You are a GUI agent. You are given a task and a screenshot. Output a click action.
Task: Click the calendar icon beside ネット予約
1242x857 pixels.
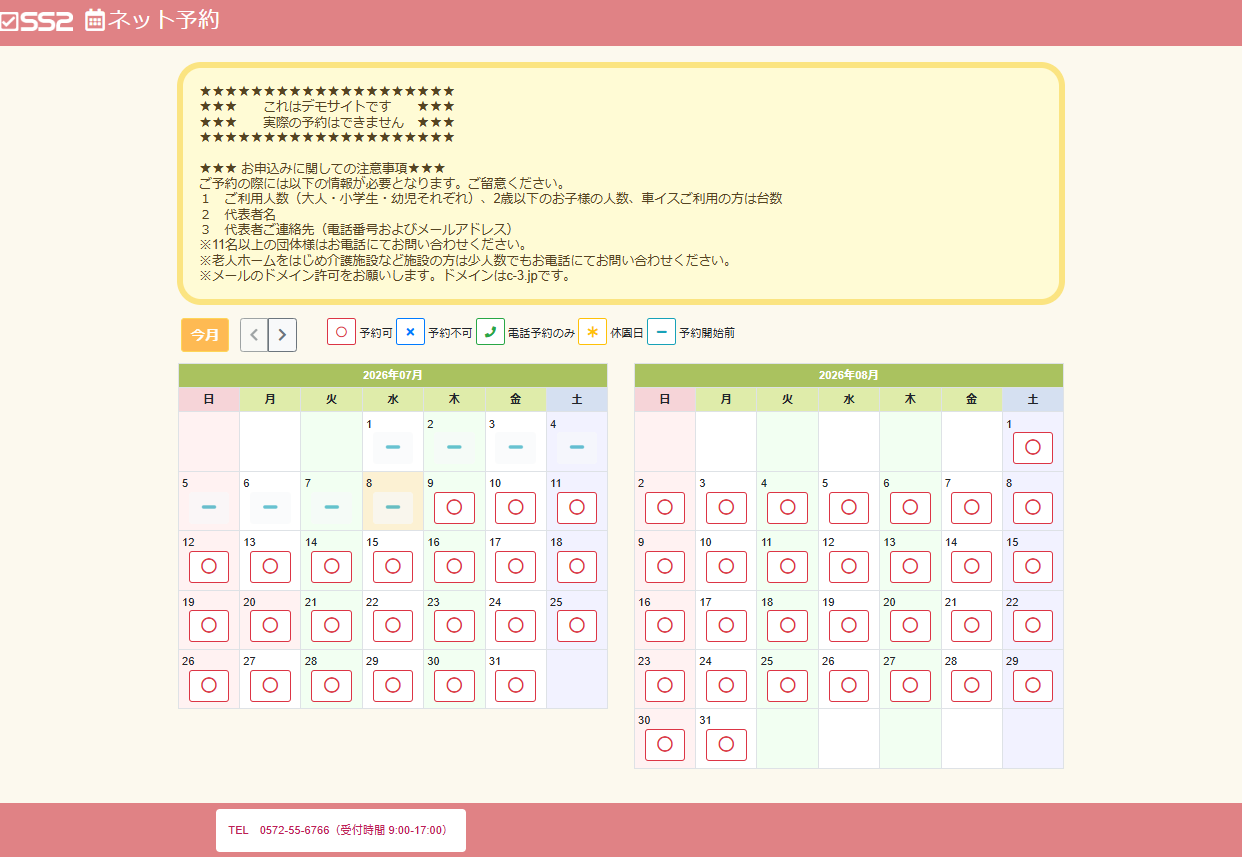click(95, 20)
